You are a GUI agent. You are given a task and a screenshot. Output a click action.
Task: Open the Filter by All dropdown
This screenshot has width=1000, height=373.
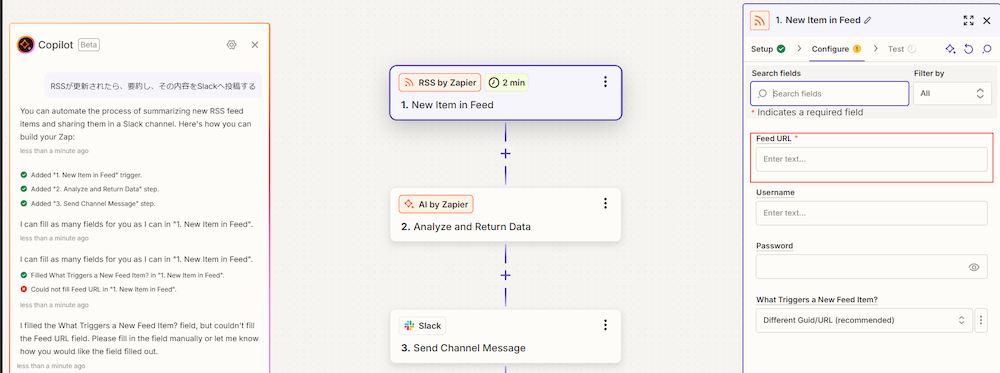pyautogui.click(x=952, y=93)
